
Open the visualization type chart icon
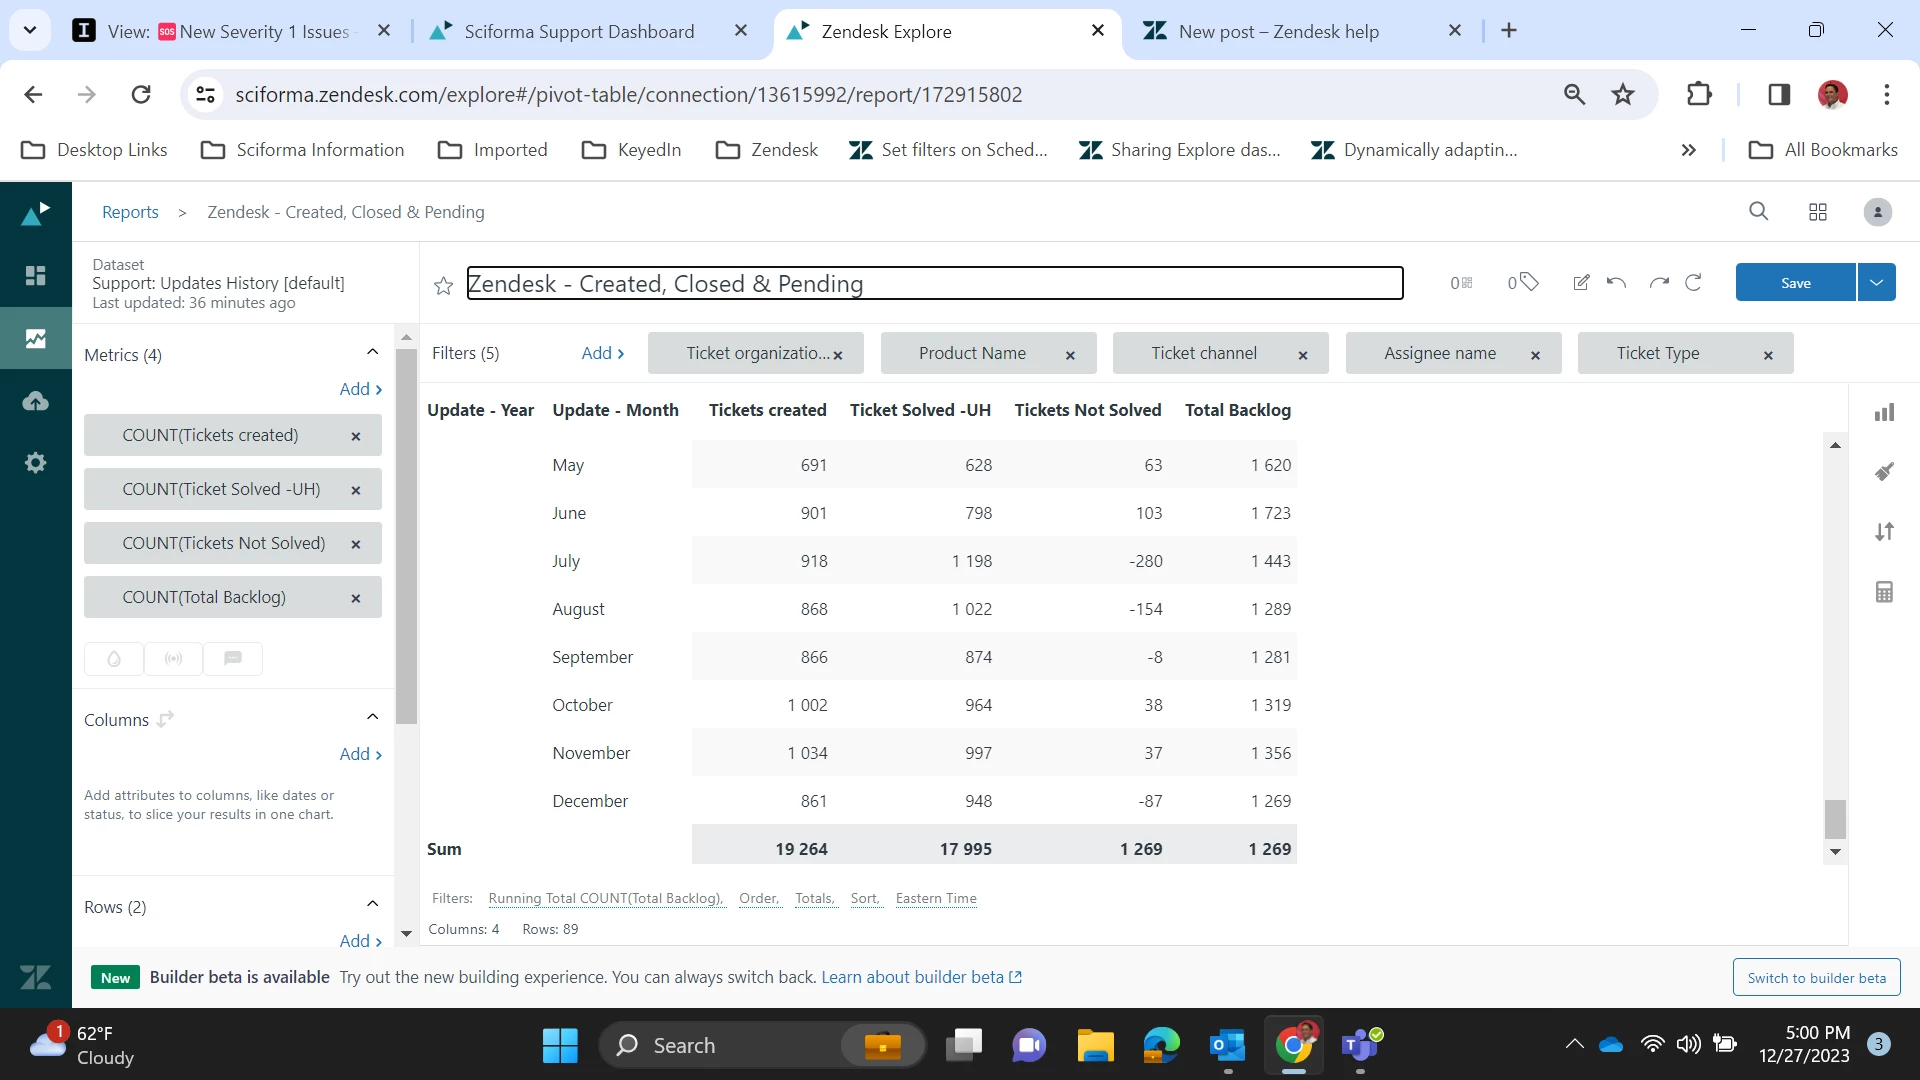[x=1884, y=412]
